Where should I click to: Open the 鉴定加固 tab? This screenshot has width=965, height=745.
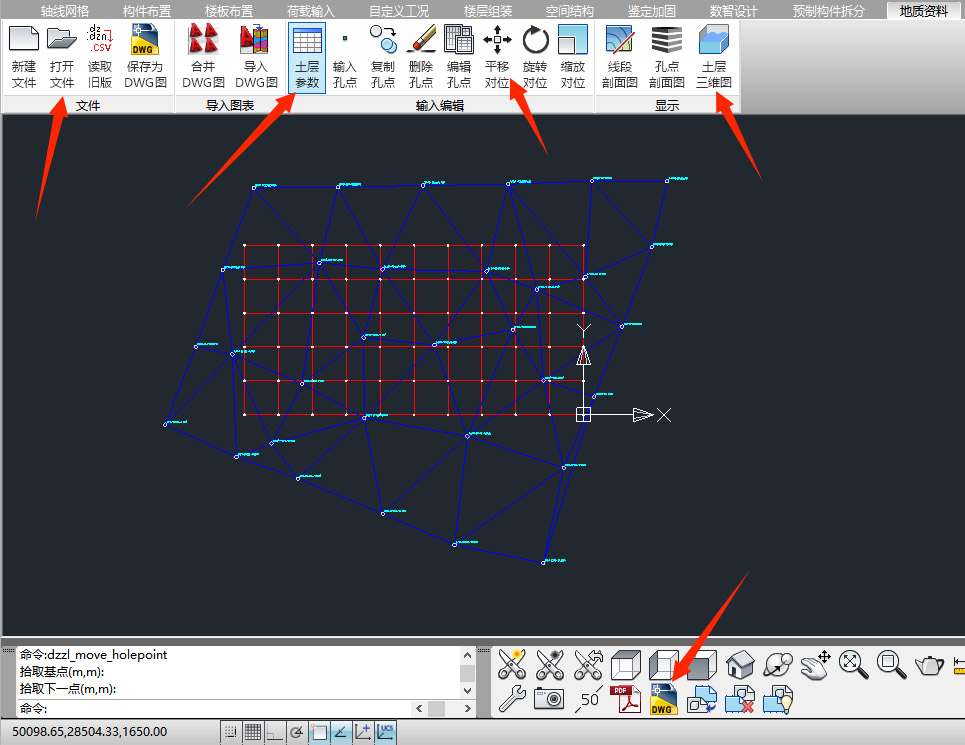point(651,11)
